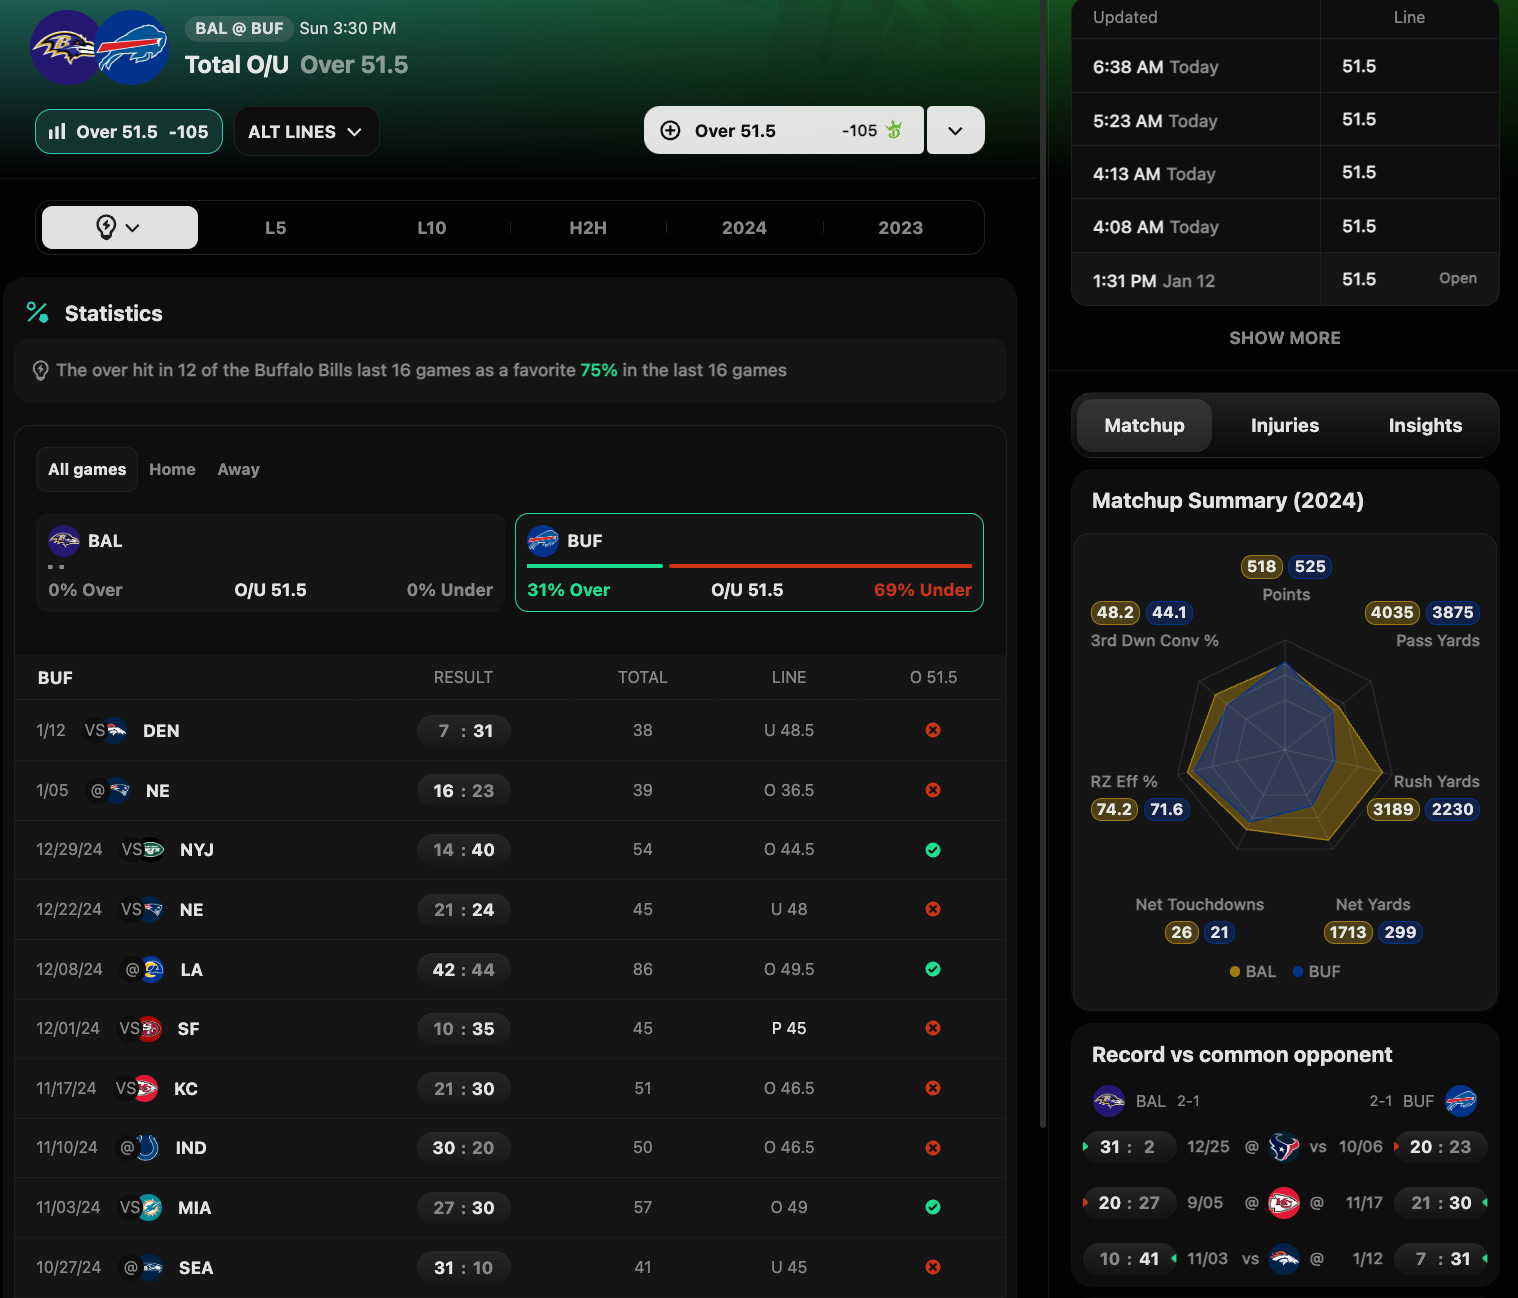Image resolution: width=1518 pixels, height=1298 pixels.
Task: Click the 49ers logo in the 12/01/24 row
Action: point(150,1029)
